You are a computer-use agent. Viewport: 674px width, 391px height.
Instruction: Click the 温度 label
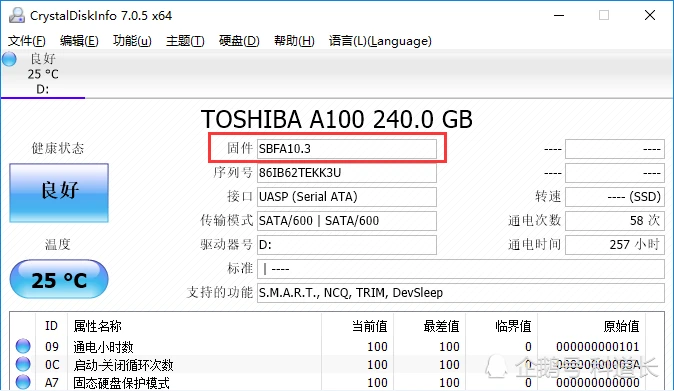[x=58, y=245]
